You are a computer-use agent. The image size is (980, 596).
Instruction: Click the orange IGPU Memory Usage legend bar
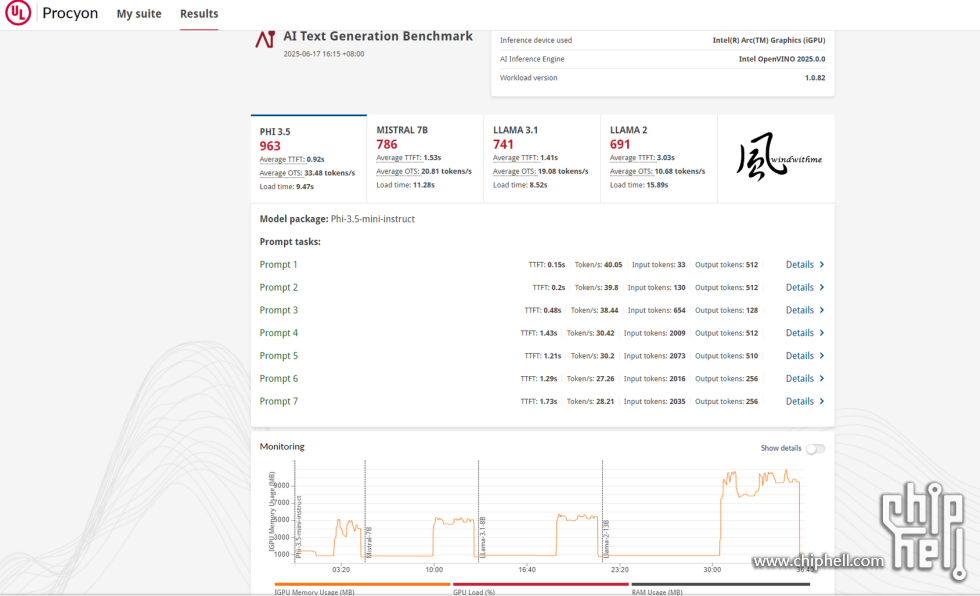(x=362, y=585)
